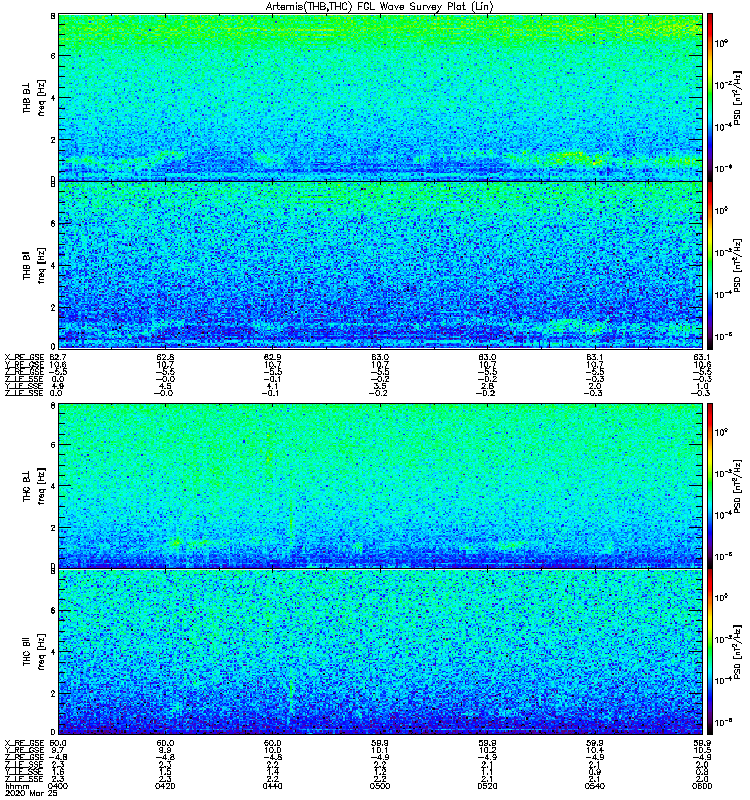The image size is (750, 800).
Task: Click the "0500" time label
Action: click(x=380, y=786)
